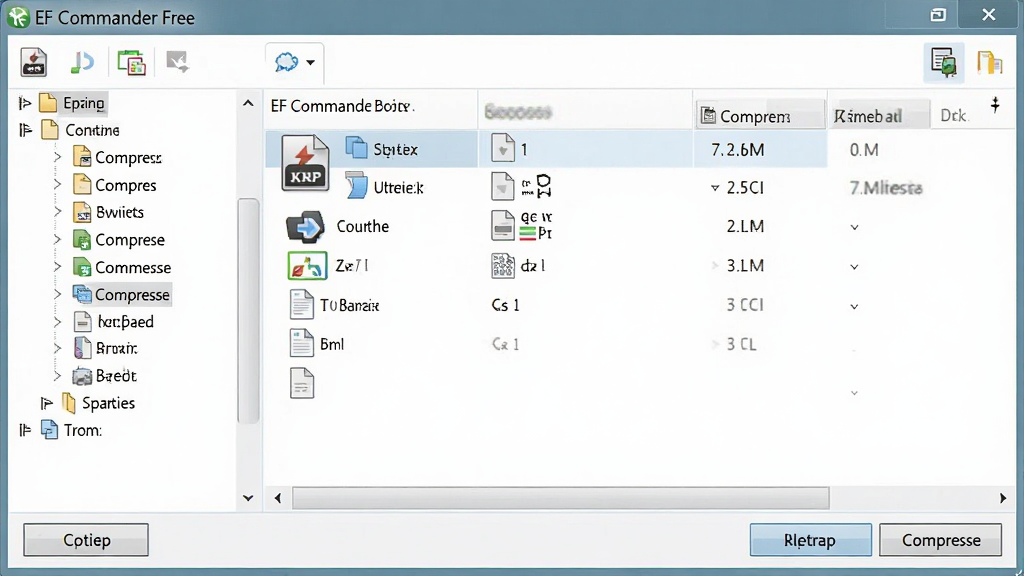
Task: Select the Compress tree item
Action: pos(128,158)
